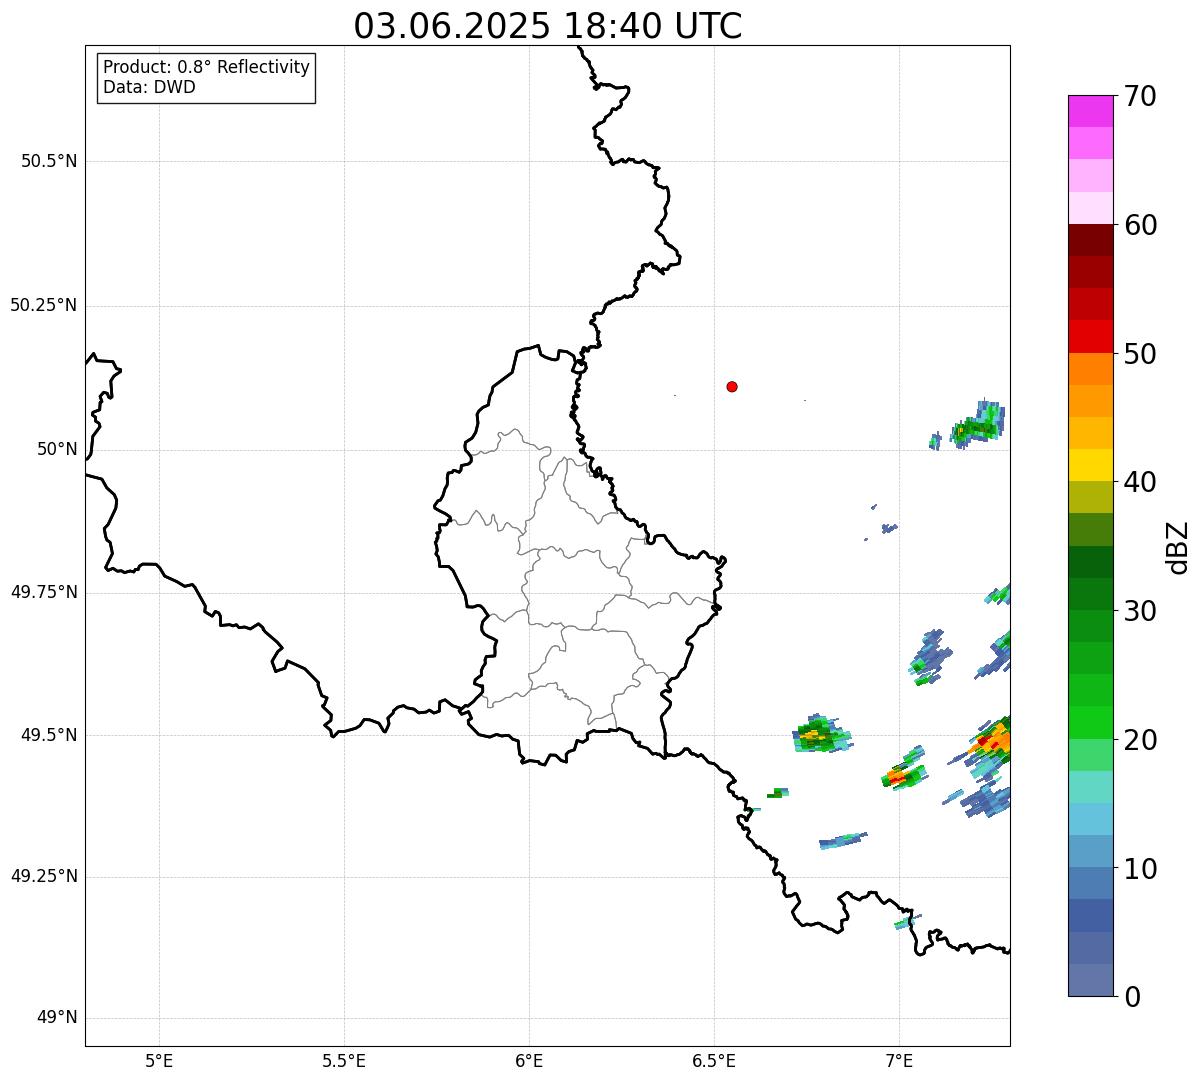Click the 50°N latitude label

[57, 449]
